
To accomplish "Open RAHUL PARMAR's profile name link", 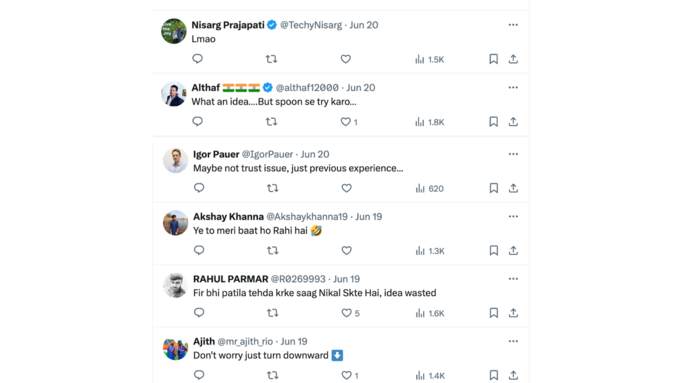I will (x=231, y=279).
